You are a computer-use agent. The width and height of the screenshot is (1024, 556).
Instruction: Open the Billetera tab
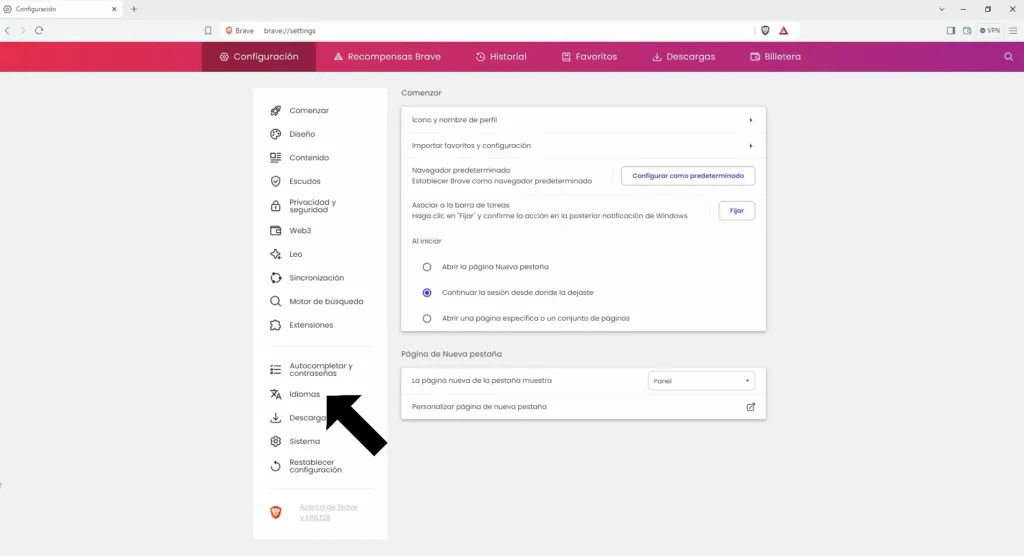775,57
